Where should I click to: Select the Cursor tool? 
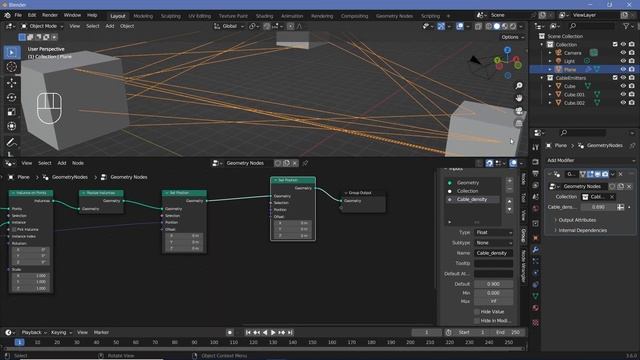click(x=11, y=67)
